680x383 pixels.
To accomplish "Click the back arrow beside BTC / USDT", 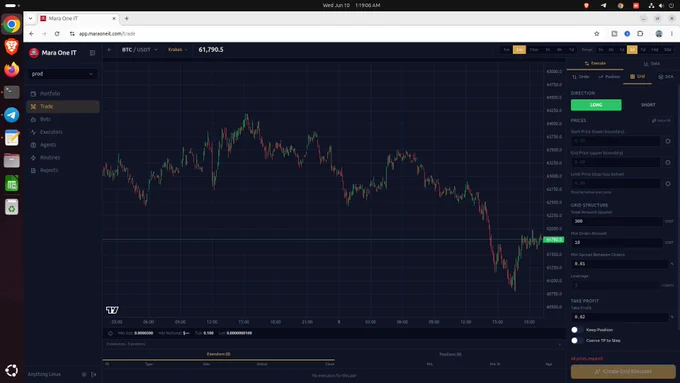I will pyautogui.click(x=109, y=50).
